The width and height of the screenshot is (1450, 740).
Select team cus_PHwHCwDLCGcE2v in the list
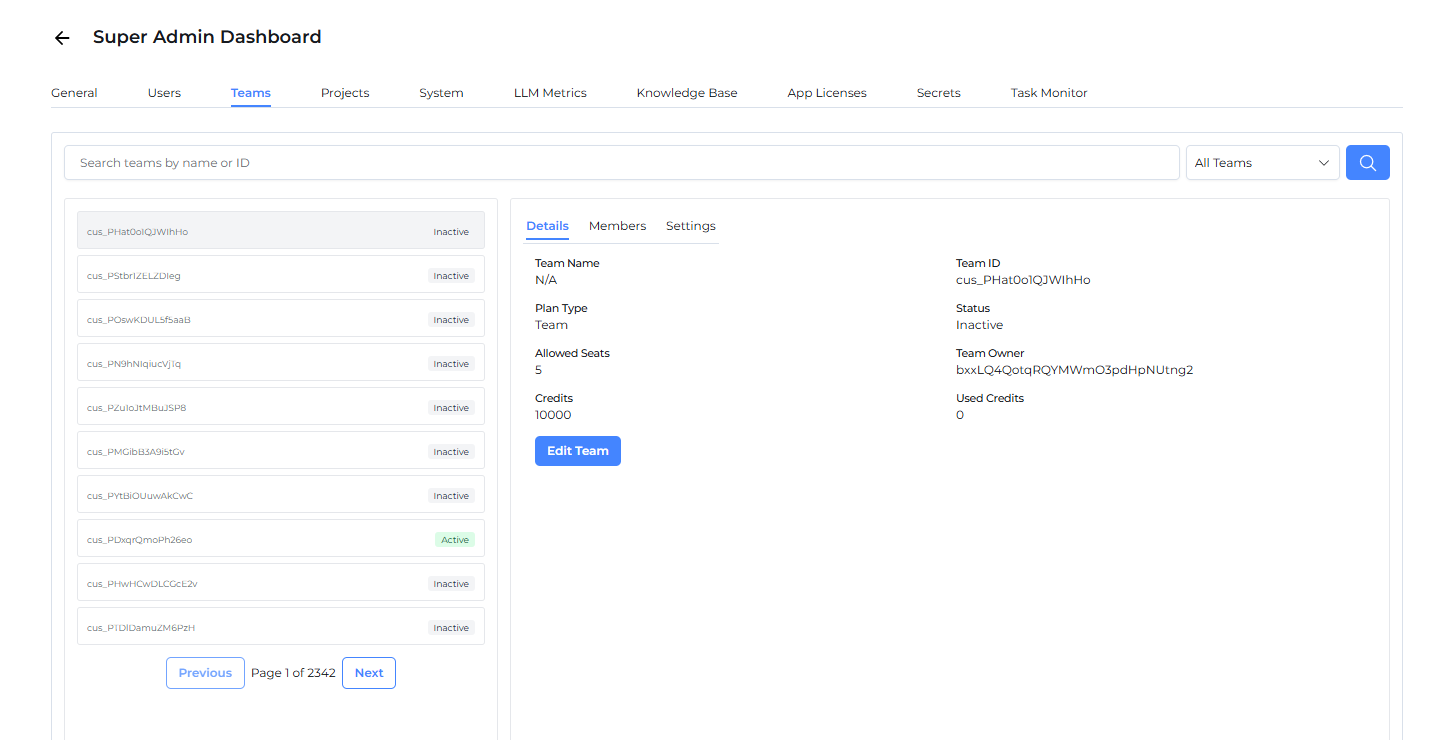tap(281, 582)
